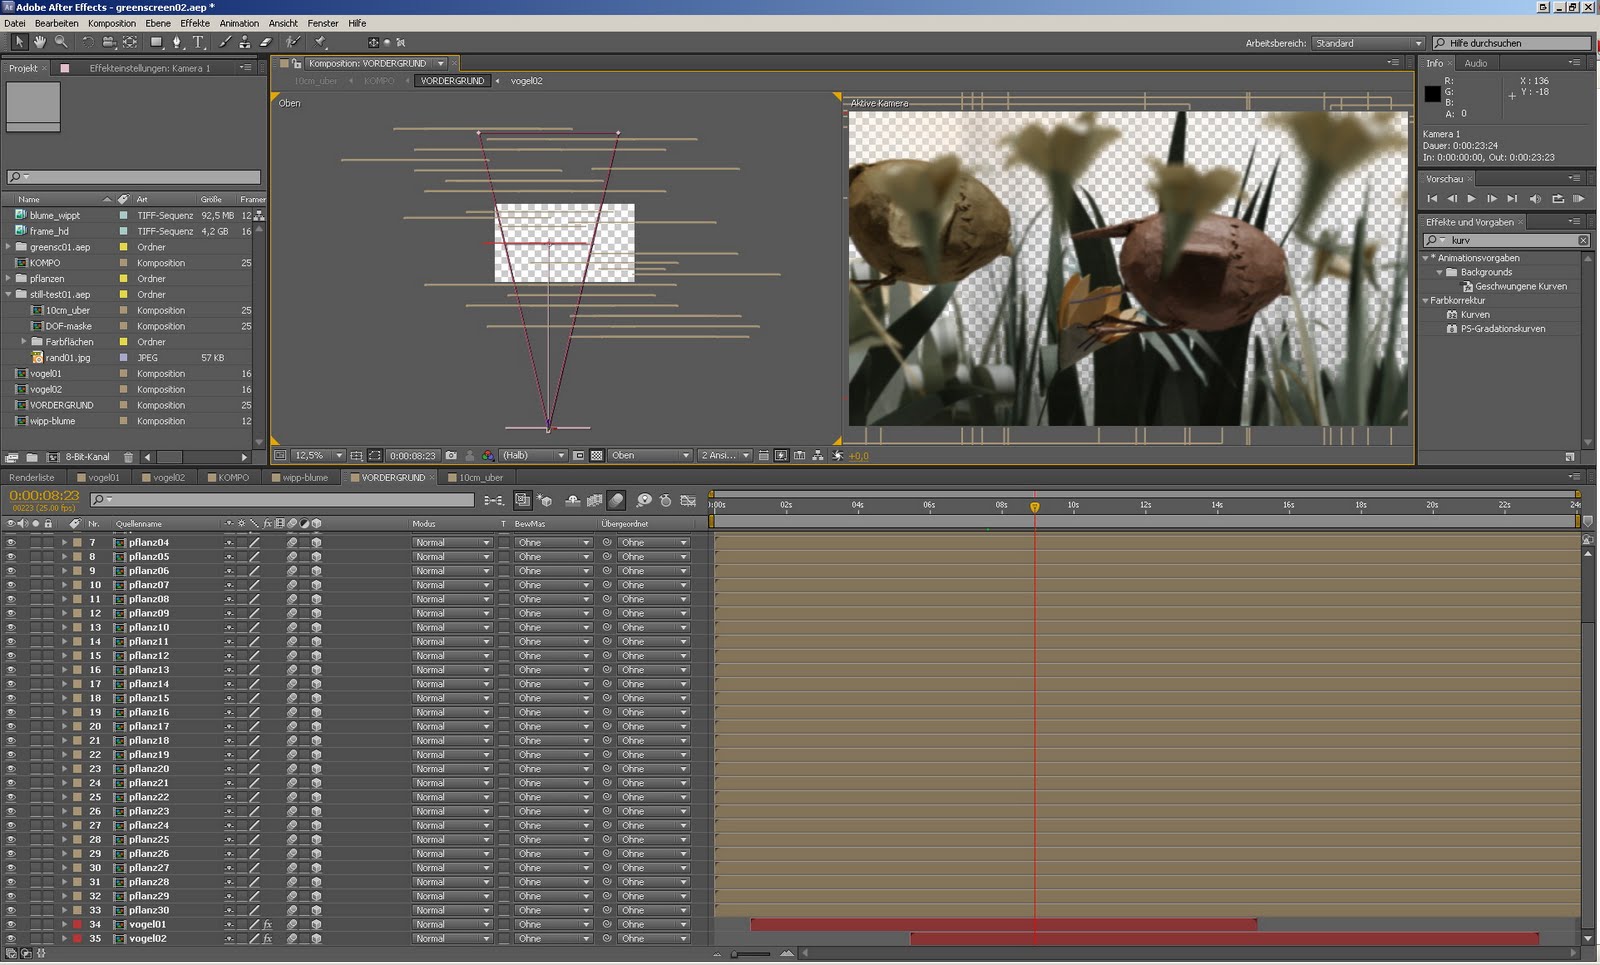
Task: Select the Brush tool
Action: point(225,42)
